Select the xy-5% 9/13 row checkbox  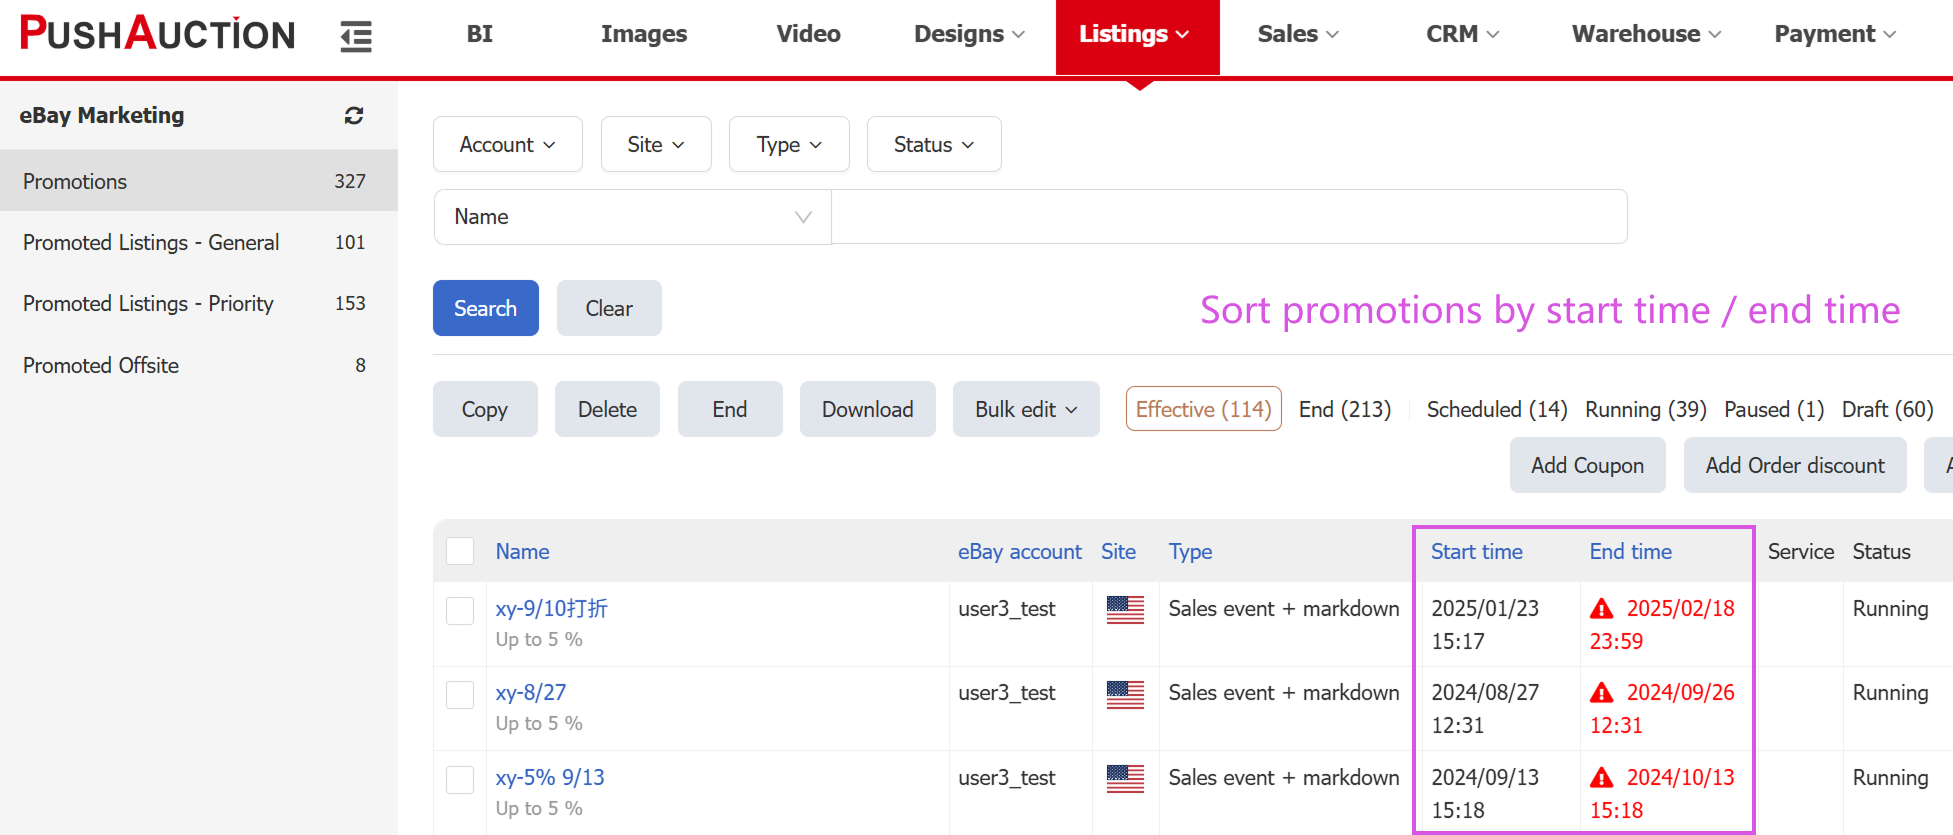[460, 780]
